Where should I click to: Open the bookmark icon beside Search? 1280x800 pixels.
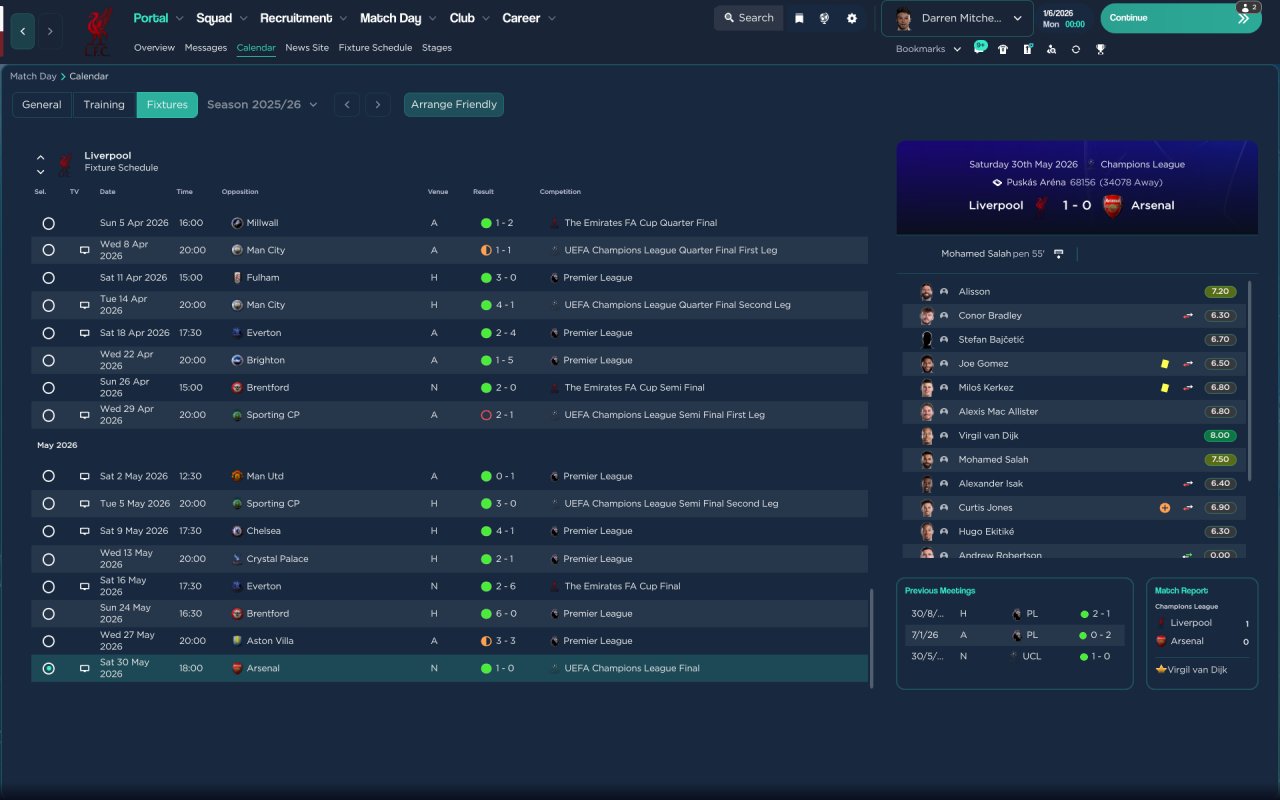[799, 18]
